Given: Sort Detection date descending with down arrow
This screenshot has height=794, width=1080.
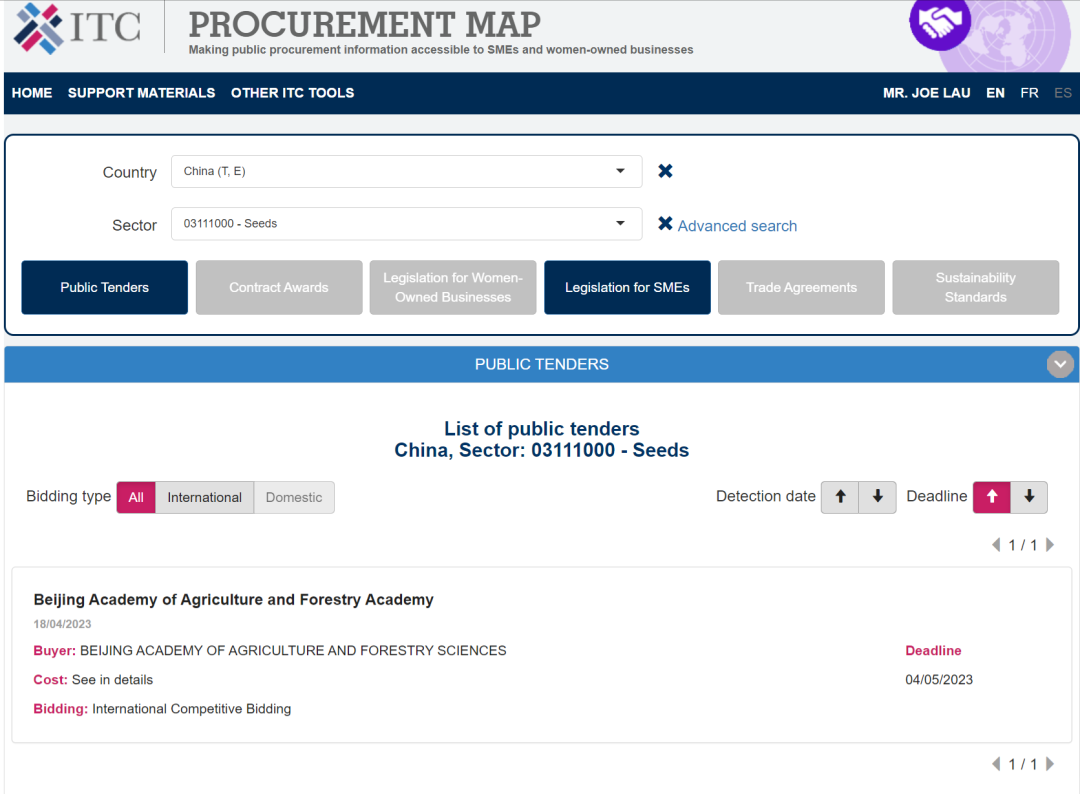Looking at the screenshot, I should 877,497.
